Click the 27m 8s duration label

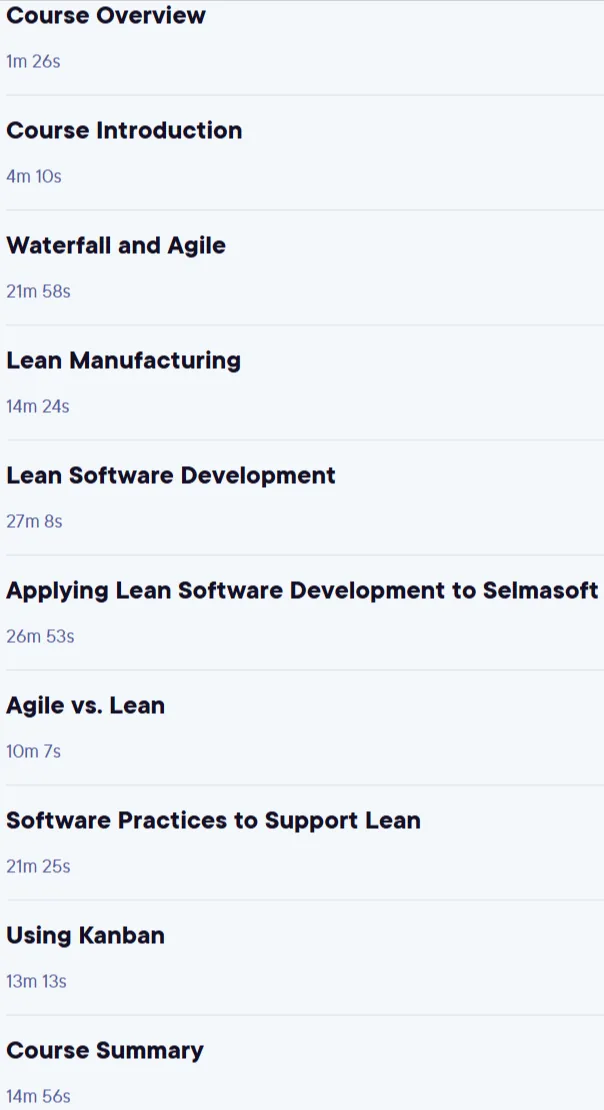34,522
